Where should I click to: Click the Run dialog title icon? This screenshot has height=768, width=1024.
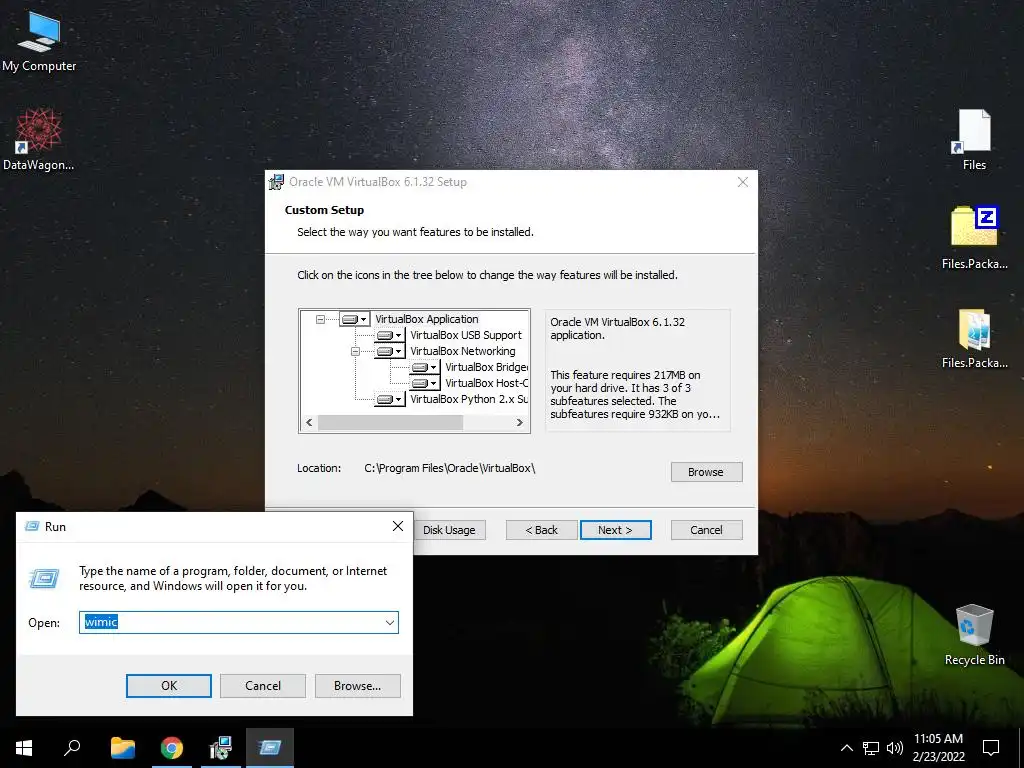(31, 526)
